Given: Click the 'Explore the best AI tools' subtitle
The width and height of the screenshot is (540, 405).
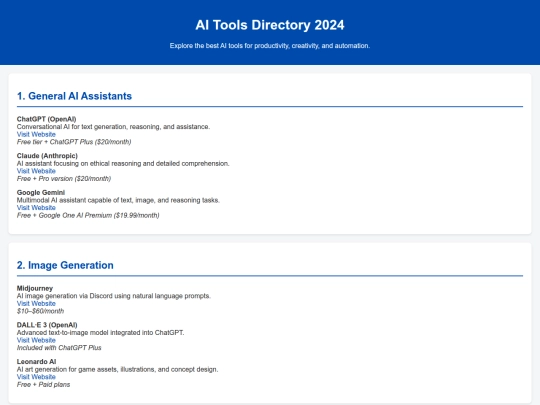Looking at the screenshot, I should 270,46.
